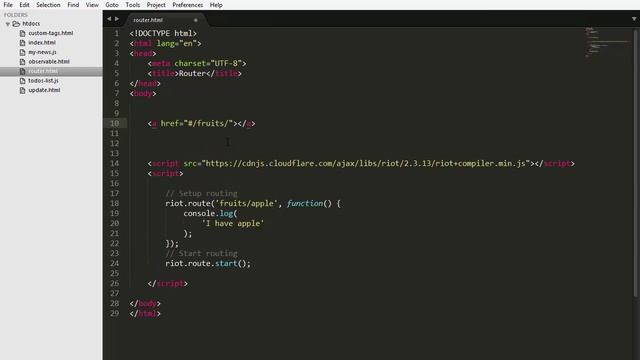Switch to the router.html tab
This screenshot has height=360, width=640.
pyautogui.click(x=148, y=20)
